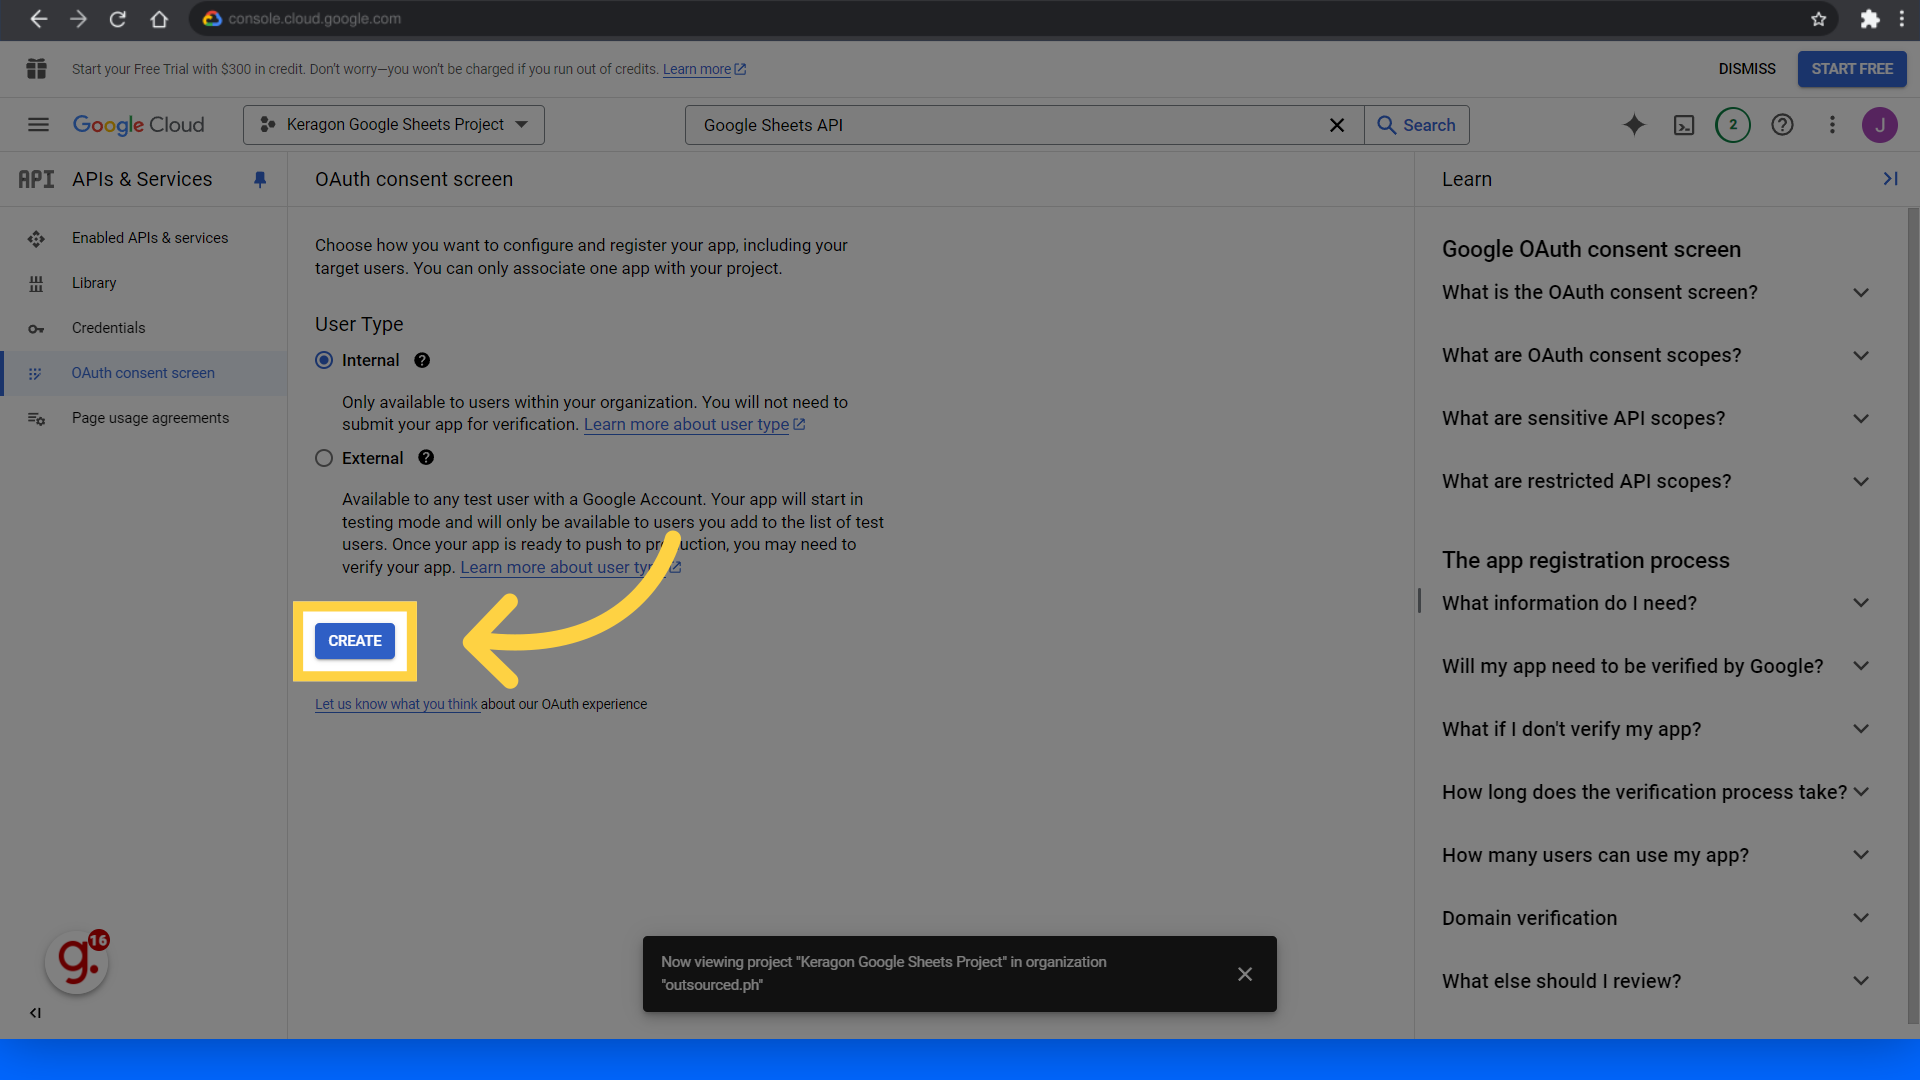Open Learn more about user type under Internal

pyautogui.click(x=694, y=425)
